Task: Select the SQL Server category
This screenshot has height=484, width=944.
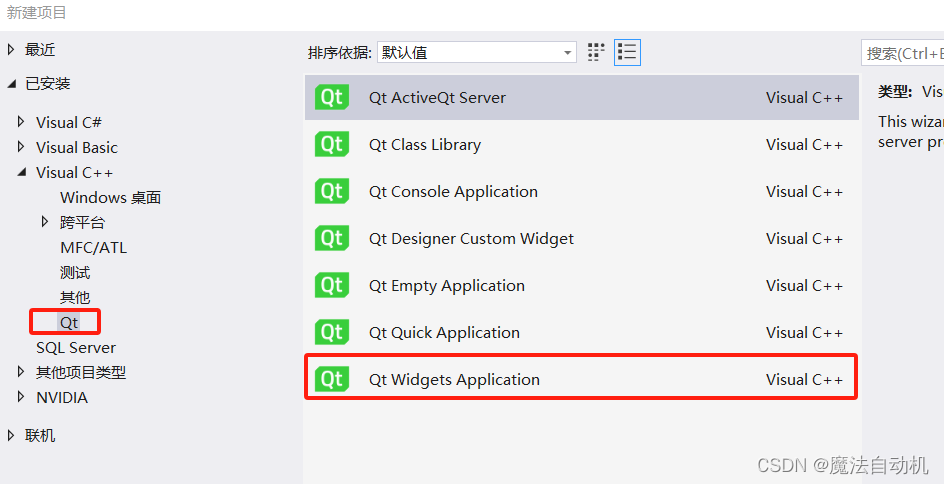Action: point(76,347)
